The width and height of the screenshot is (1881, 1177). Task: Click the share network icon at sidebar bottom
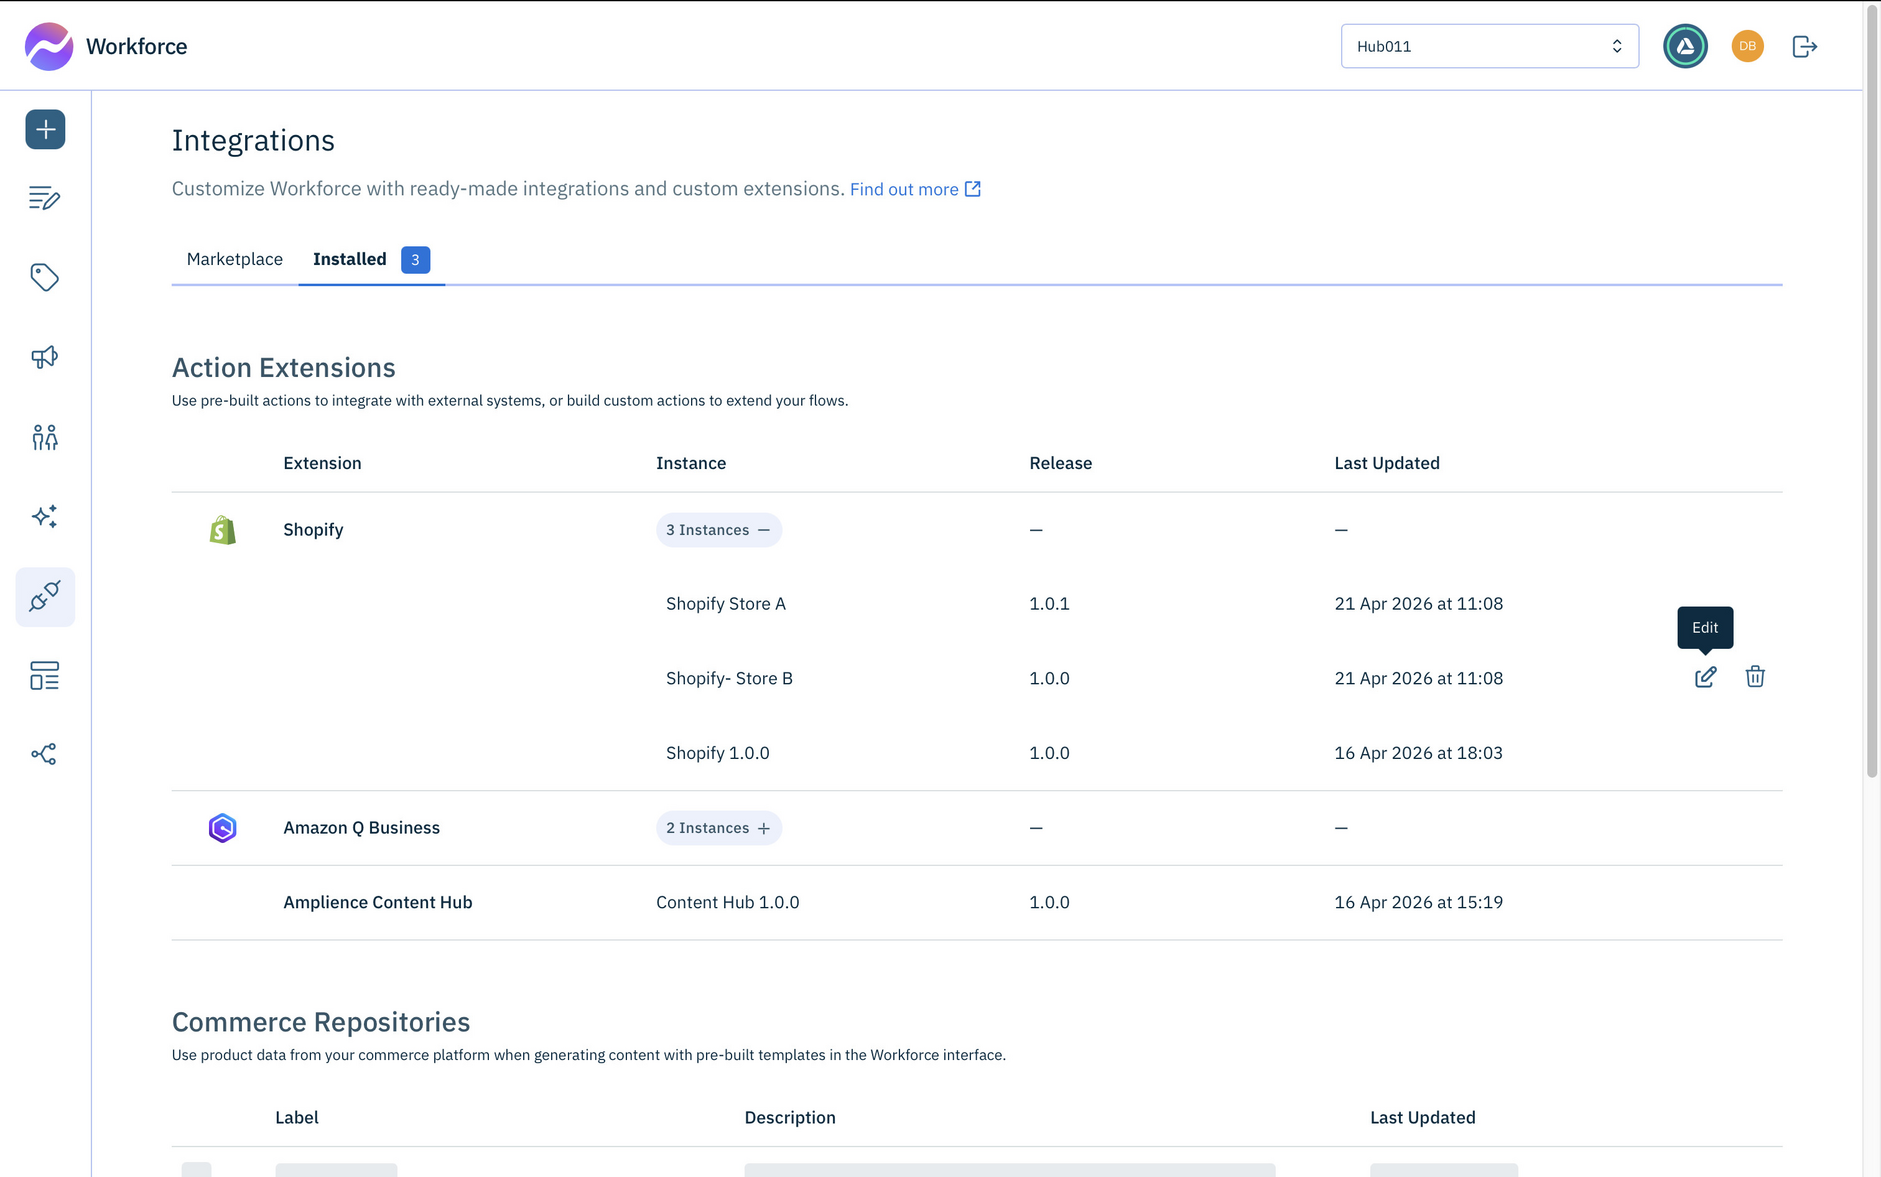45,754
